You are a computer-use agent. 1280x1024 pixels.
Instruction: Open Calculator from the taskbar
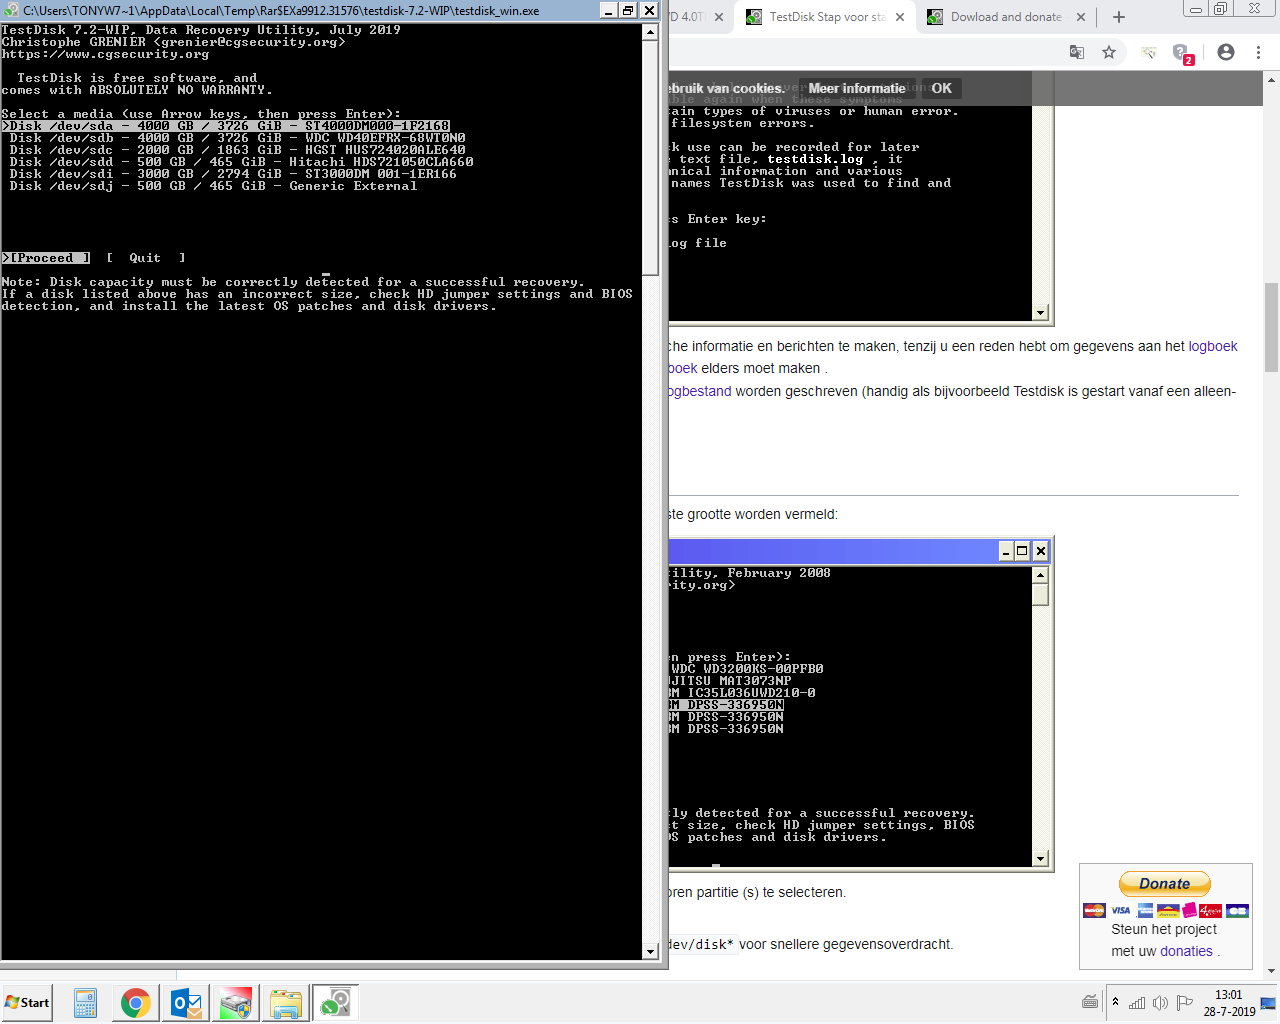86,1003
